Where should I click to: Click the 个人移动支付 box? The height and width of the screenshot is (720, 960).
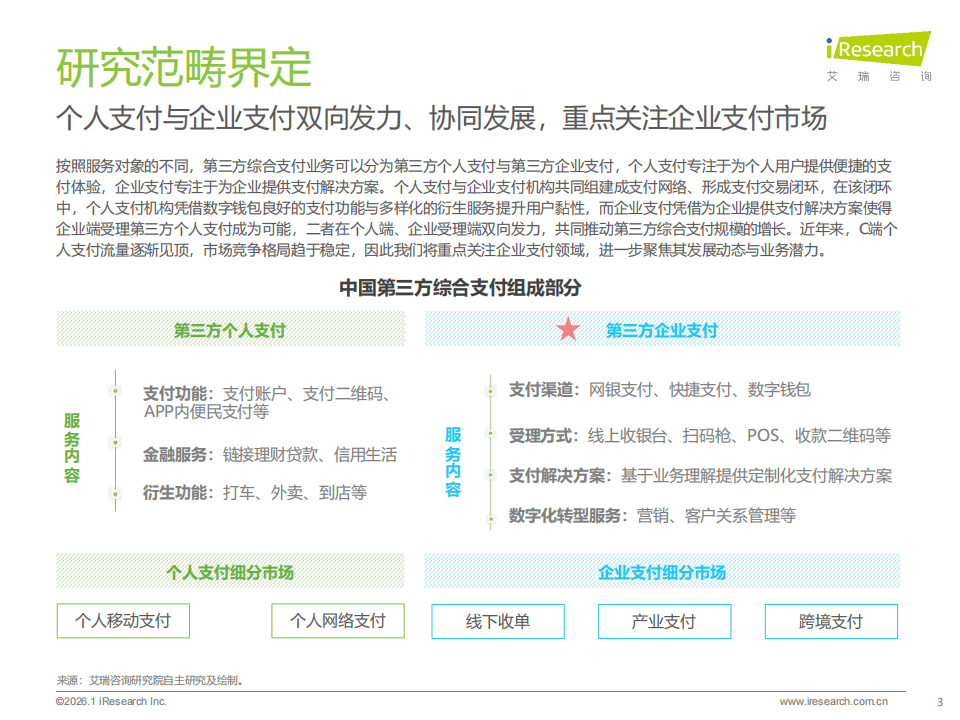(x=123, y=621)
